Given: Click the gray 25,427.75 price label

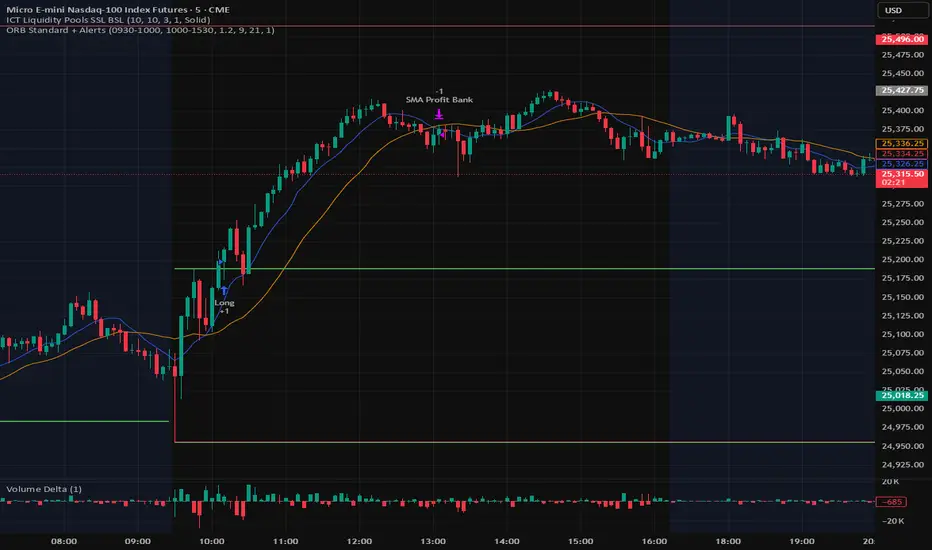Looking at the screenshot, I should click(x=902, y=90).
